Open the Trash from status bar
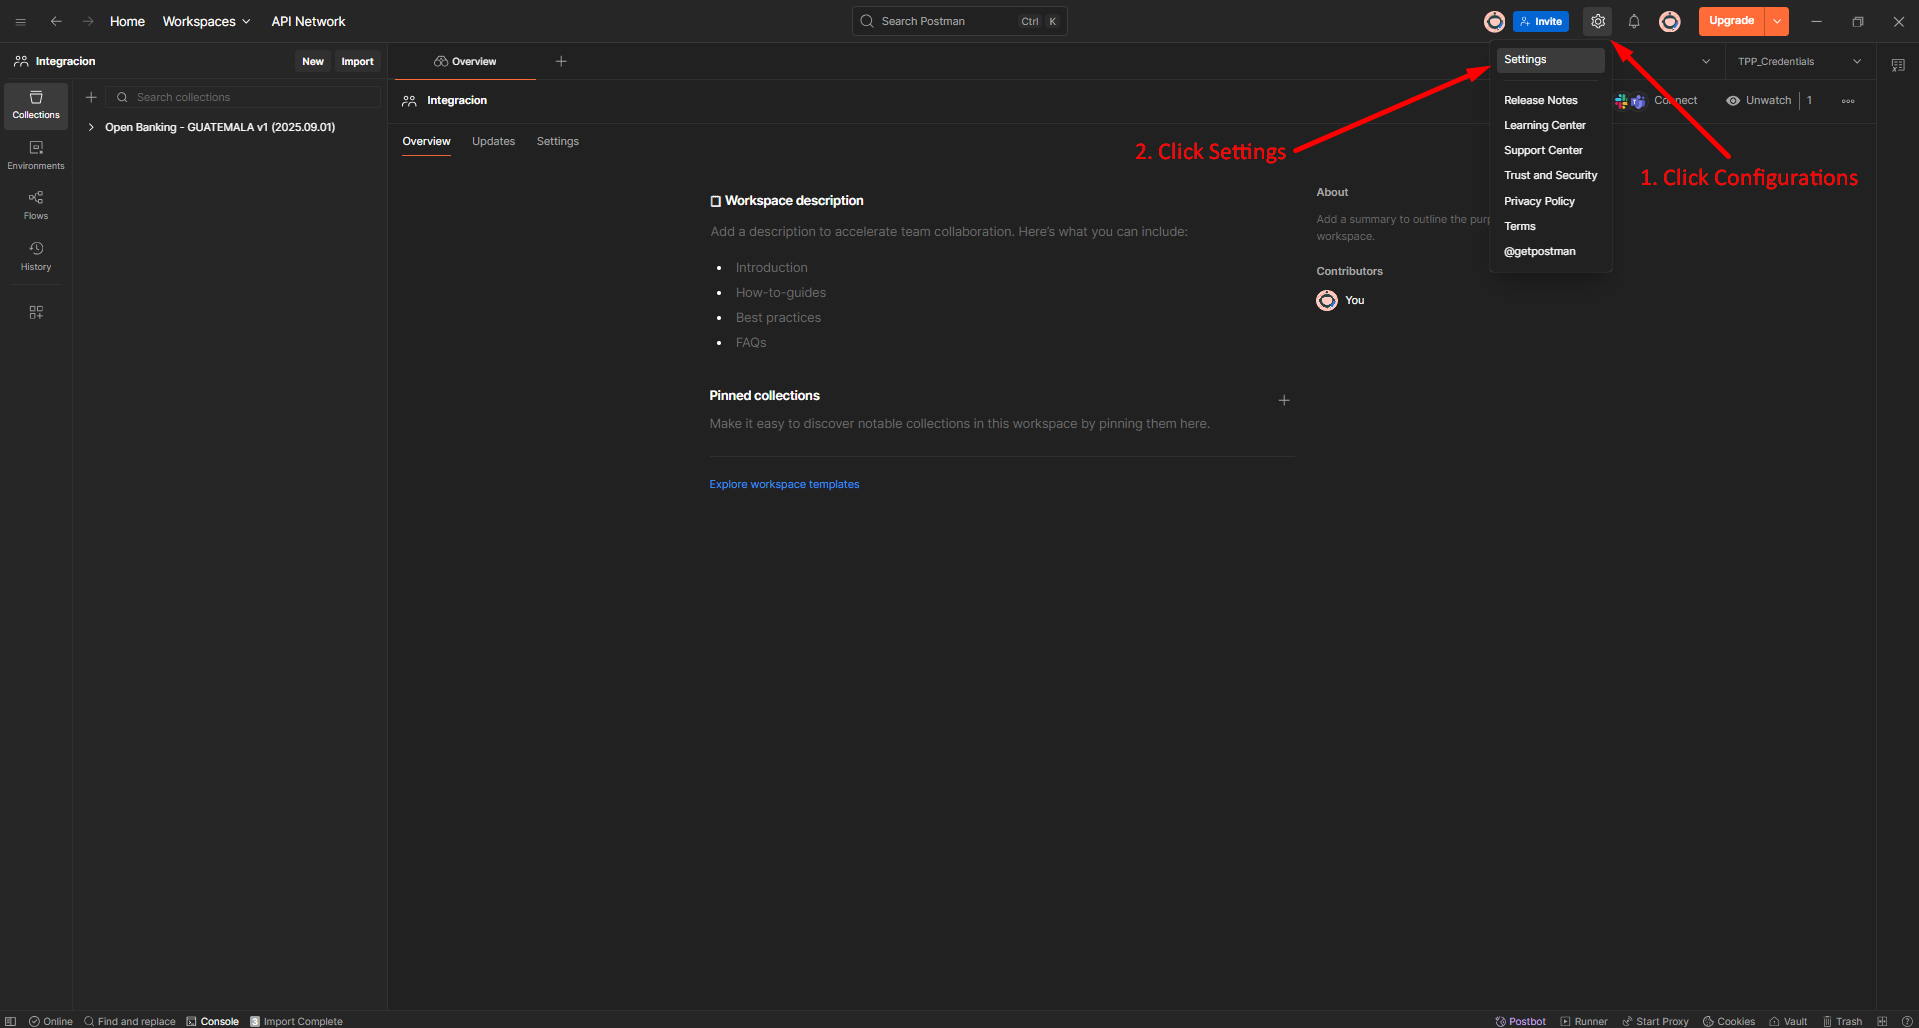 tap(1842, 1021)
